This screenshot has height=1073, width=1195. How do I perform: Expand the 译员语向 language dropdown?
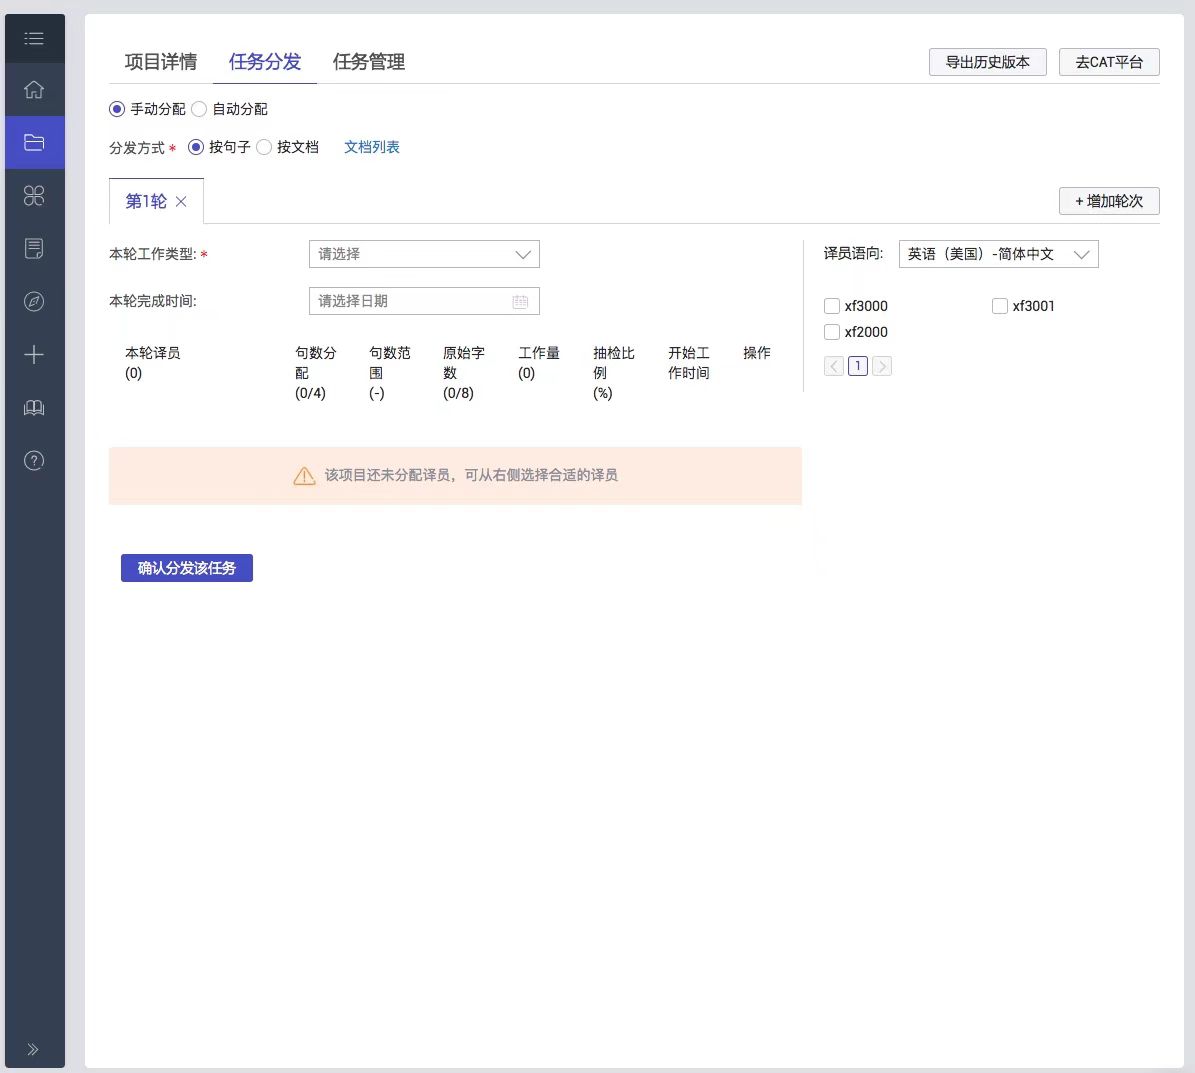998,254
